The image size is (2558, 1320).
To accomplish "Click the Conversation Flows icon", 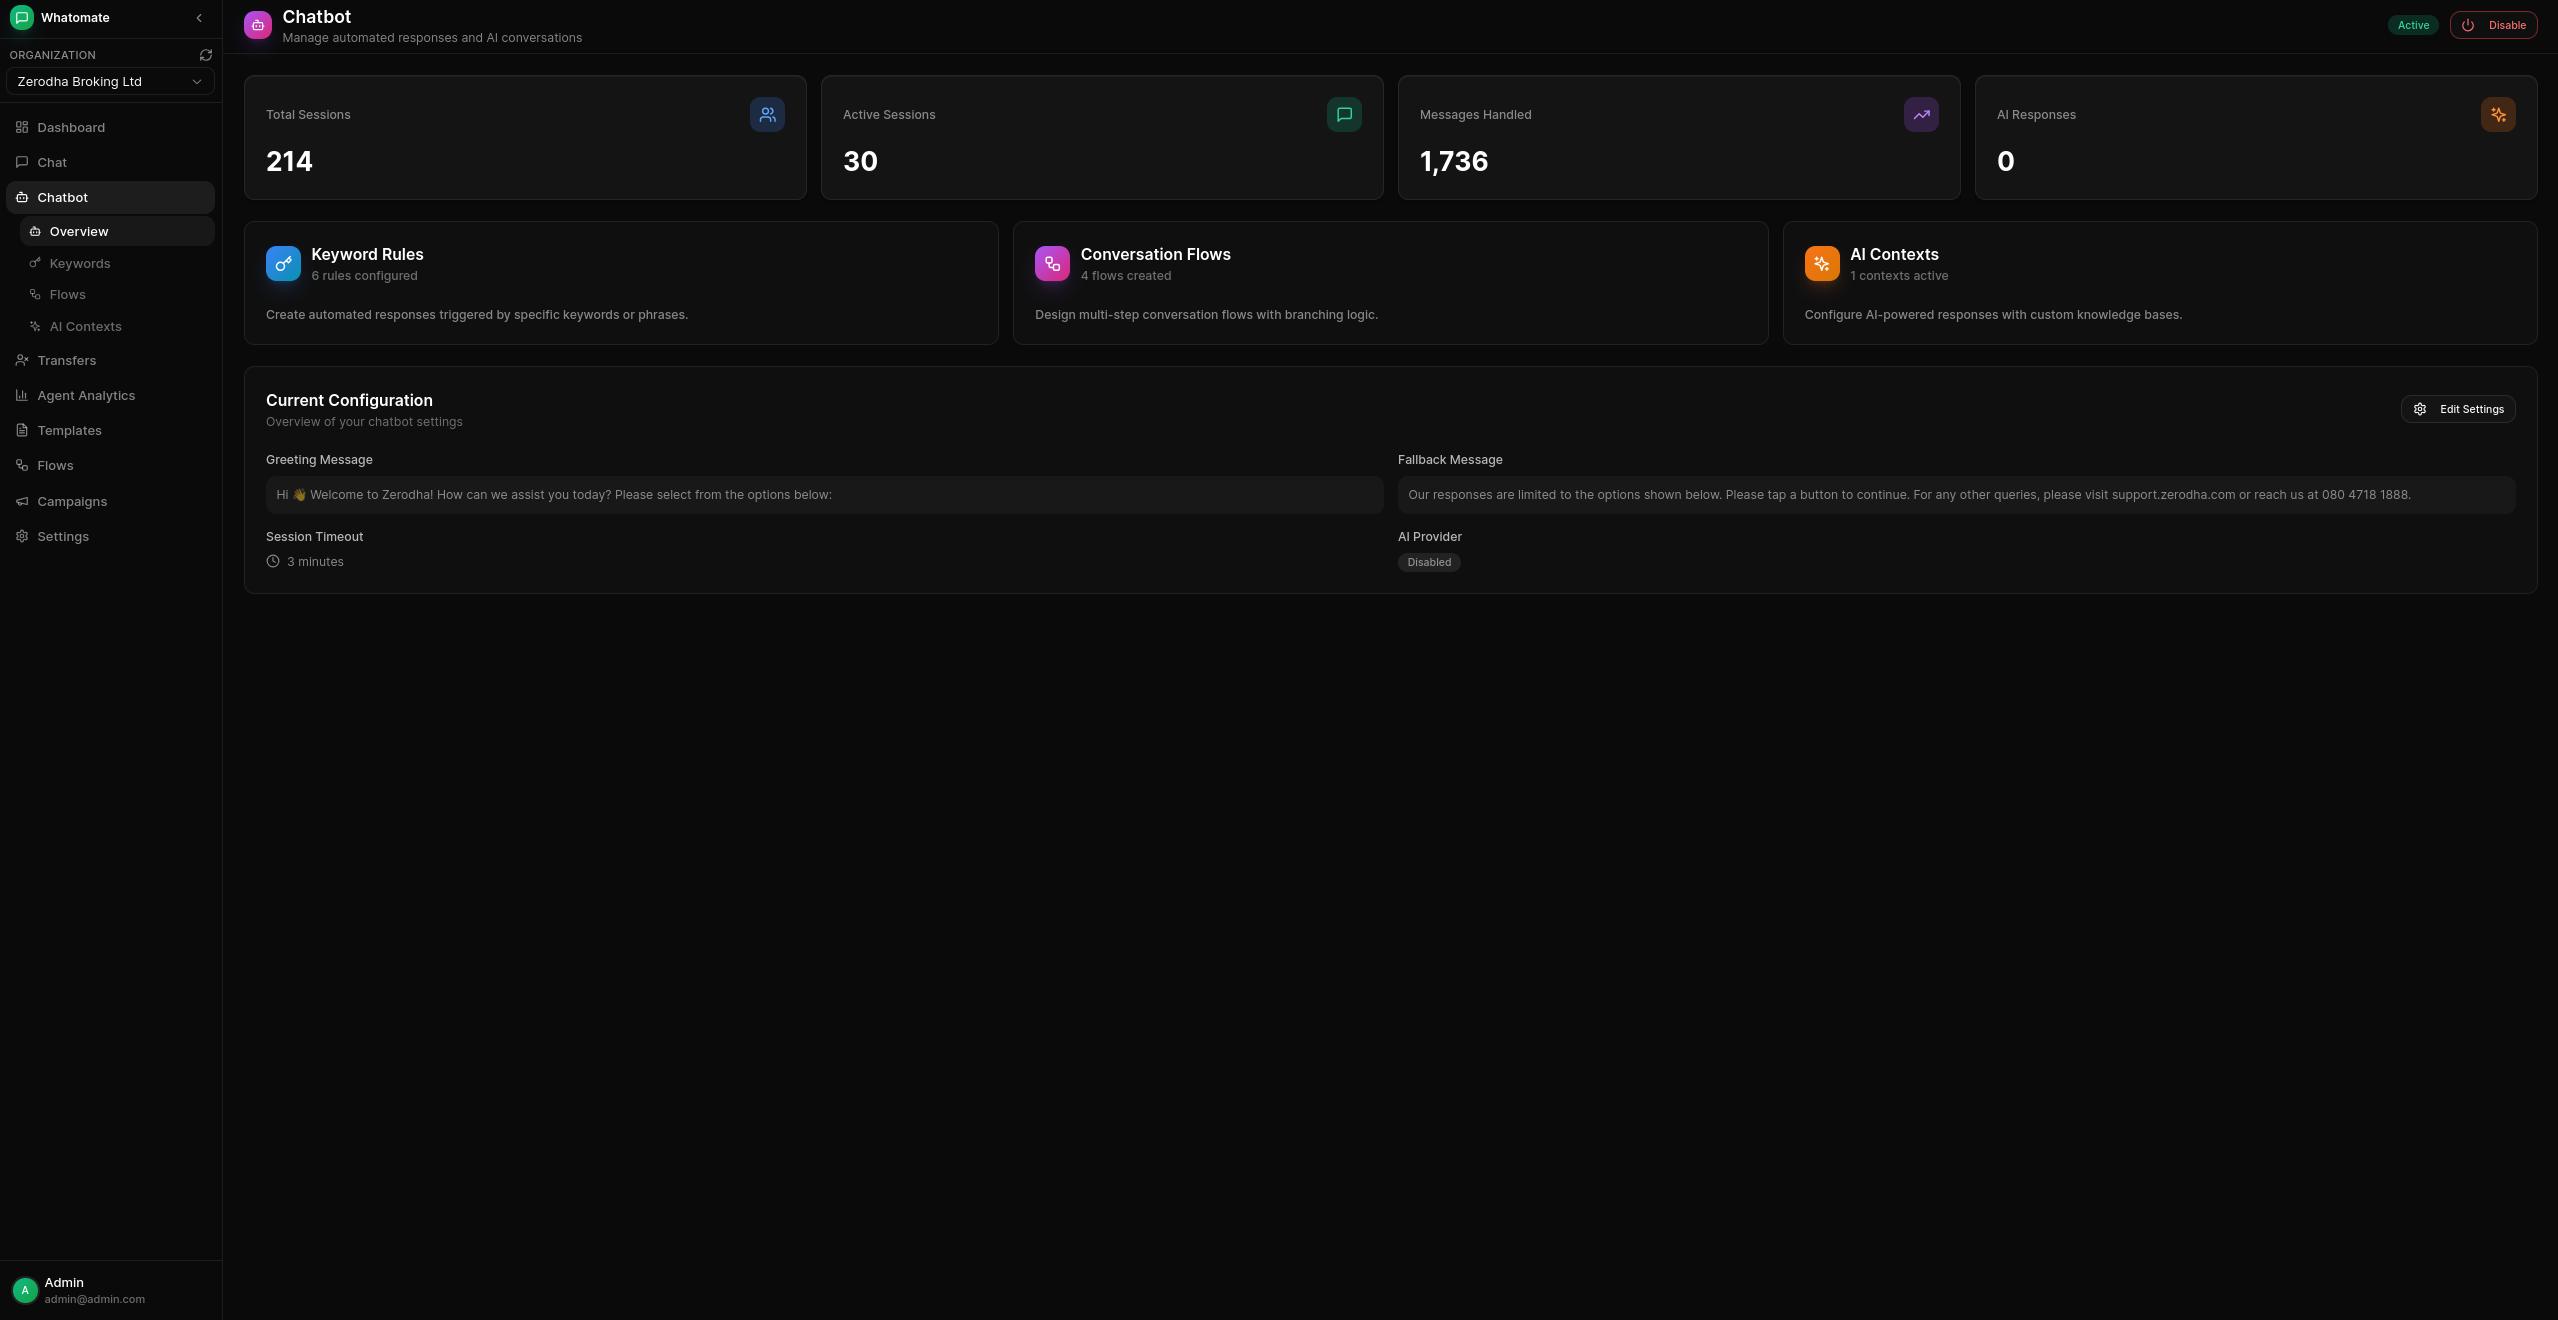I will click(1051, 263).
